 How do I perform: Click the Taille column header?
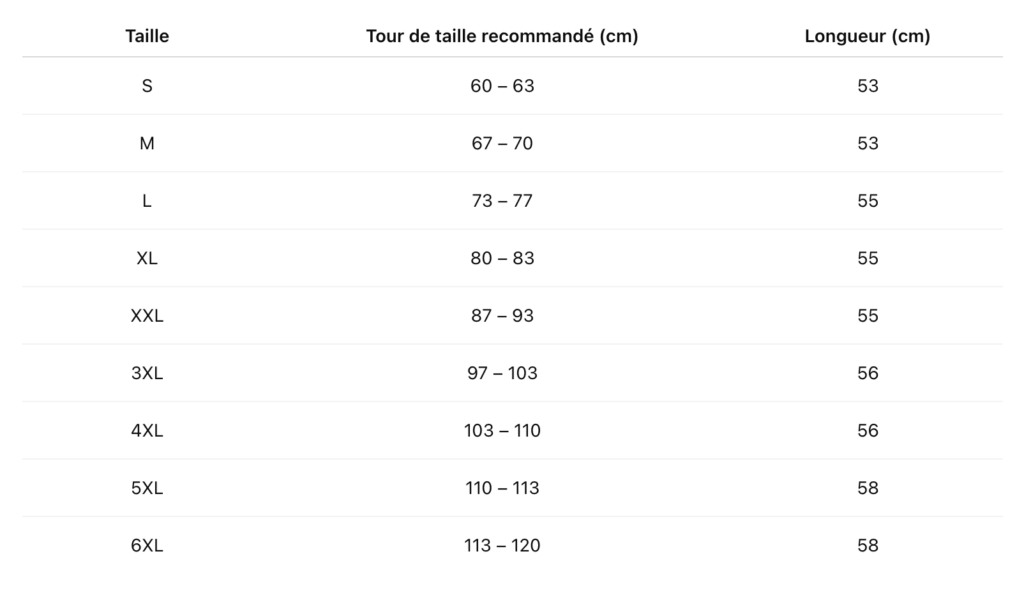[147, 36]
